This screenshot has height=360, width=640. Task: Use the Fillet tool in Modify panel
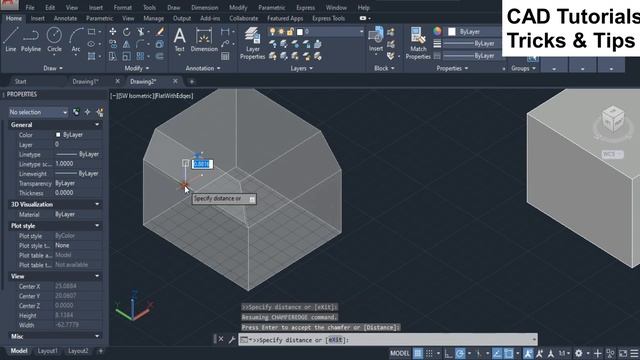point(140,44)
